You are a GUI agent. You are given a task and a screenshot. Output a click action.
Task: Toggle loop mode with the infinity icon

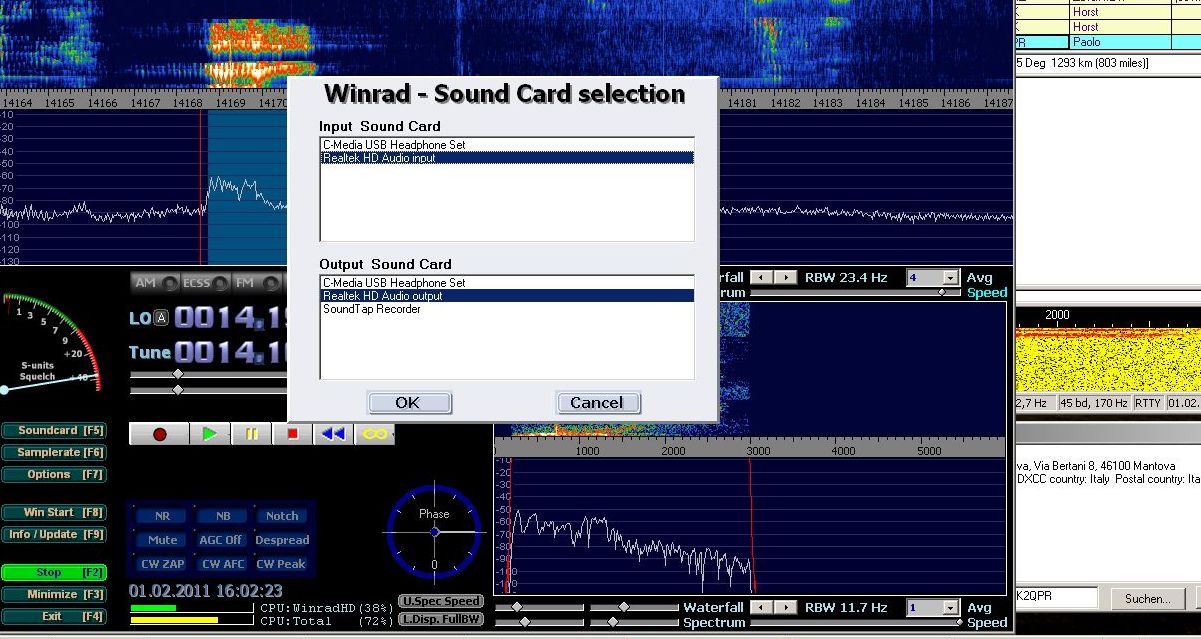tap(376, 434)
